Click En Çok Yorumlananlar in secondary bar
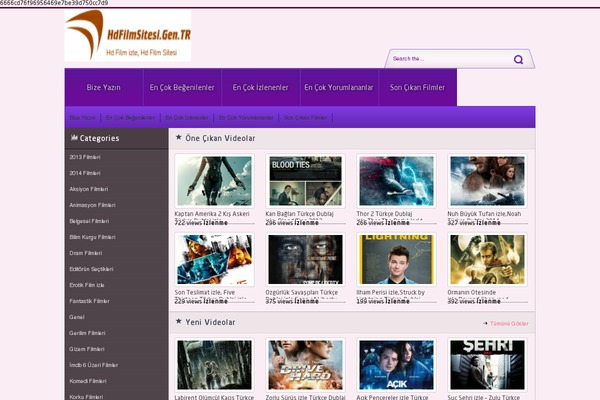600x400 pixels. 246,118
